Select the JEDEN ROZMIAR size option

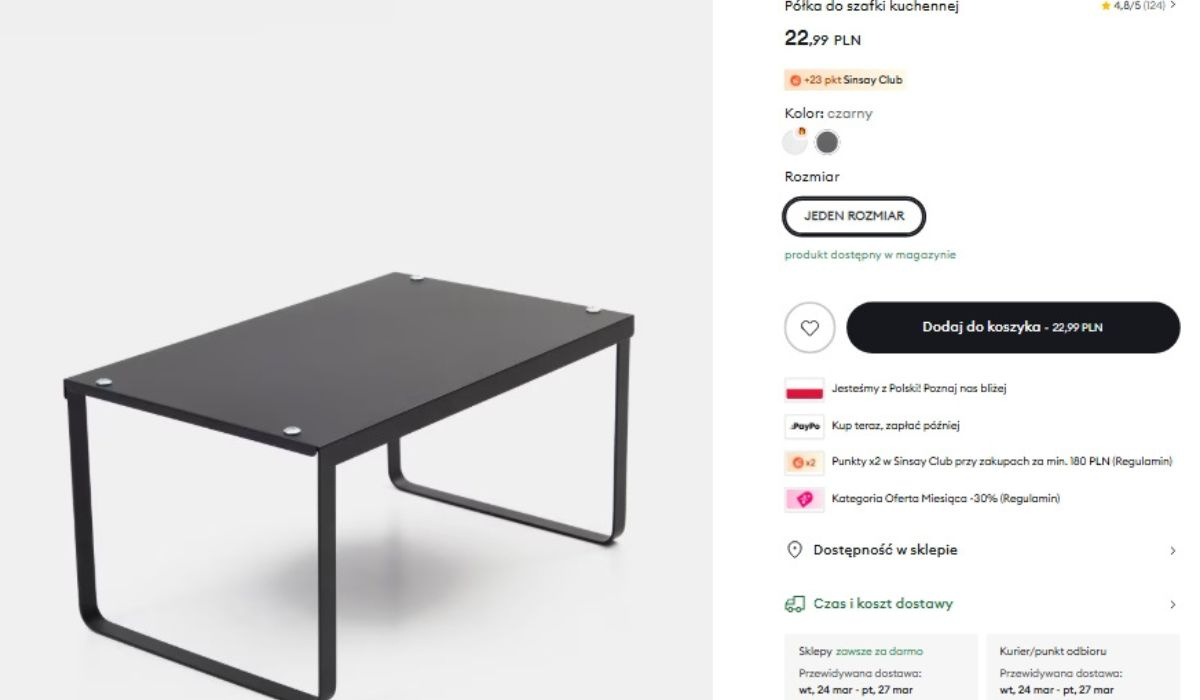(854, 216)
